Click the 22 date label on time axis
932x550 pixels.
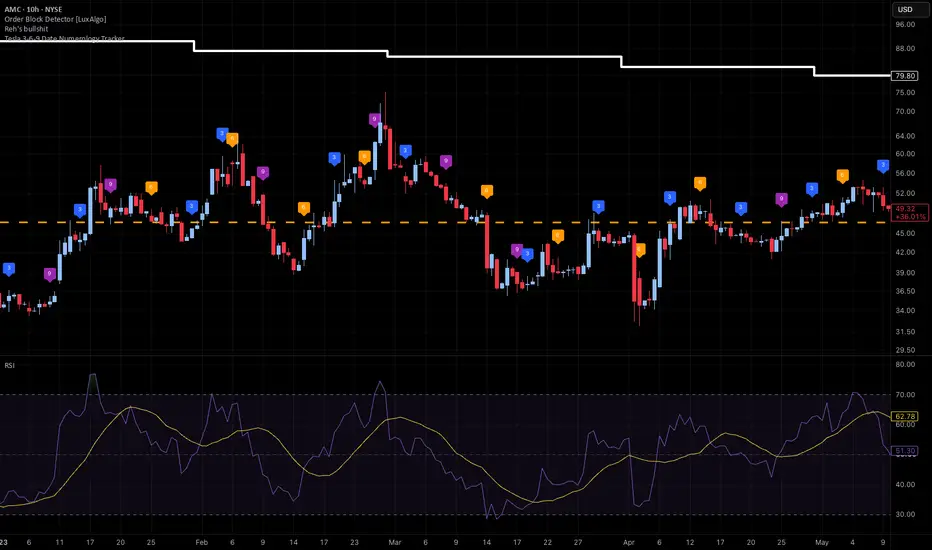(x=547, y=542)
